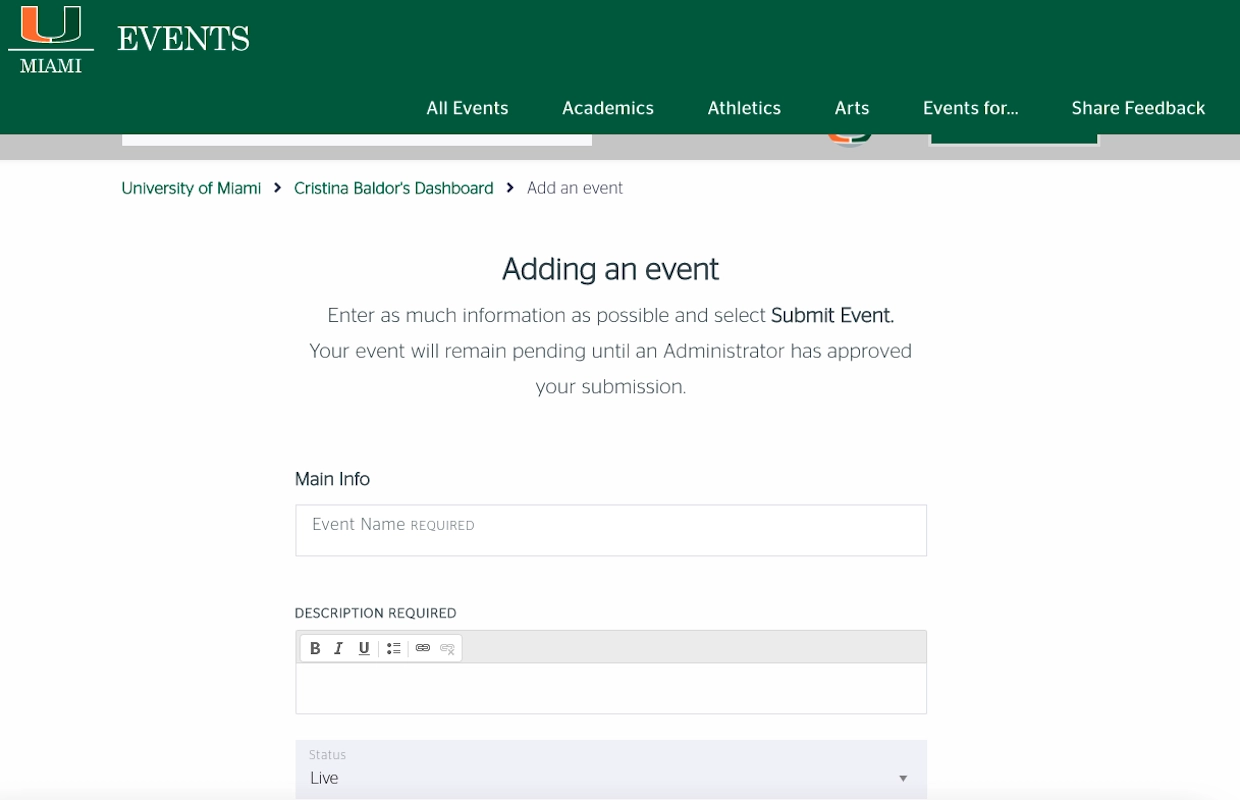This screenshot has height=800, width=1240.
Task: Click the Status dropdown arrow
Action: coord(903,778)
